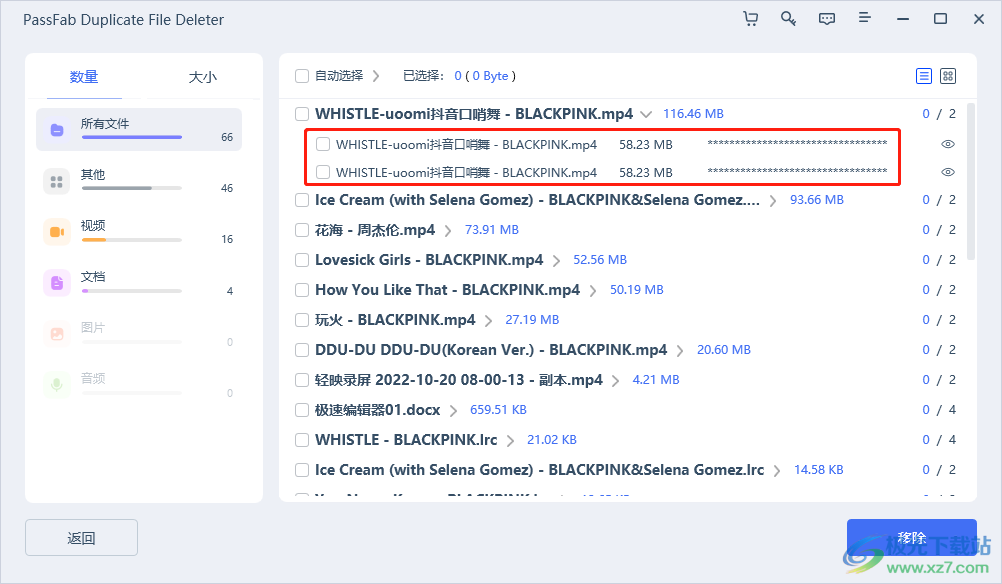The width and height of the screenshot is (1002, 584).
Task: Expand the WHISTLE - BLACKPINK.lrc group
Action: pyautogui.click(x=511, y=441)
